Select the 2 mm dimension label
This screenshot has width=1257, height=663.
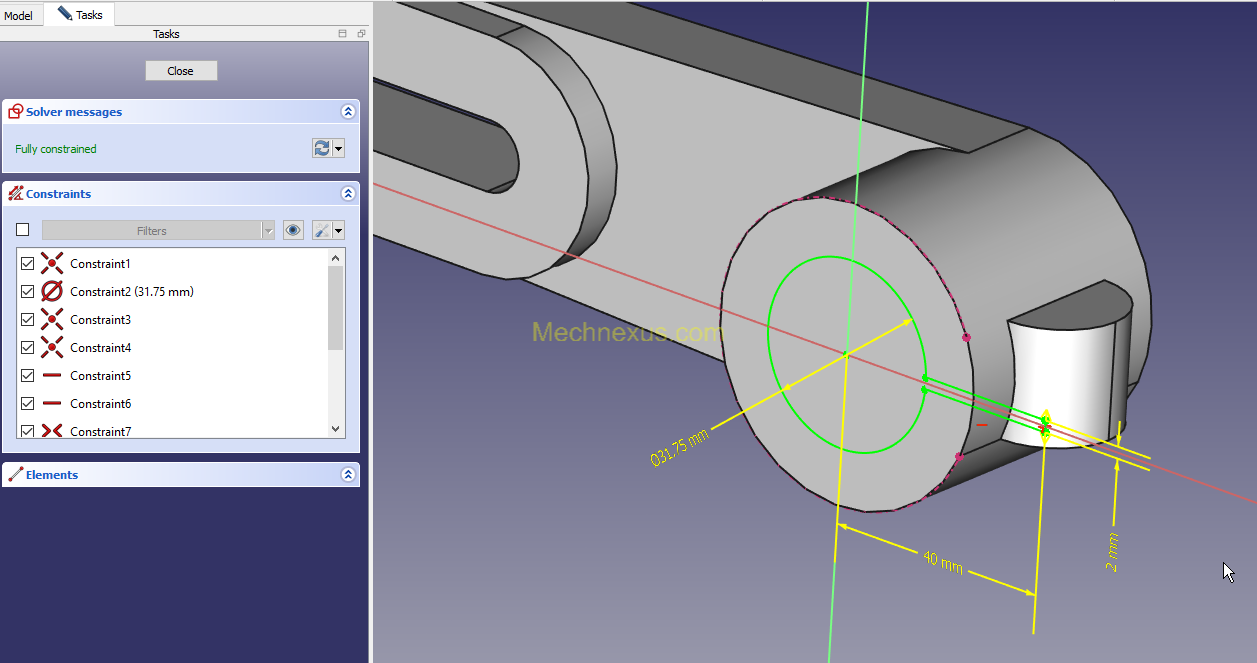tap(1112, 552)
